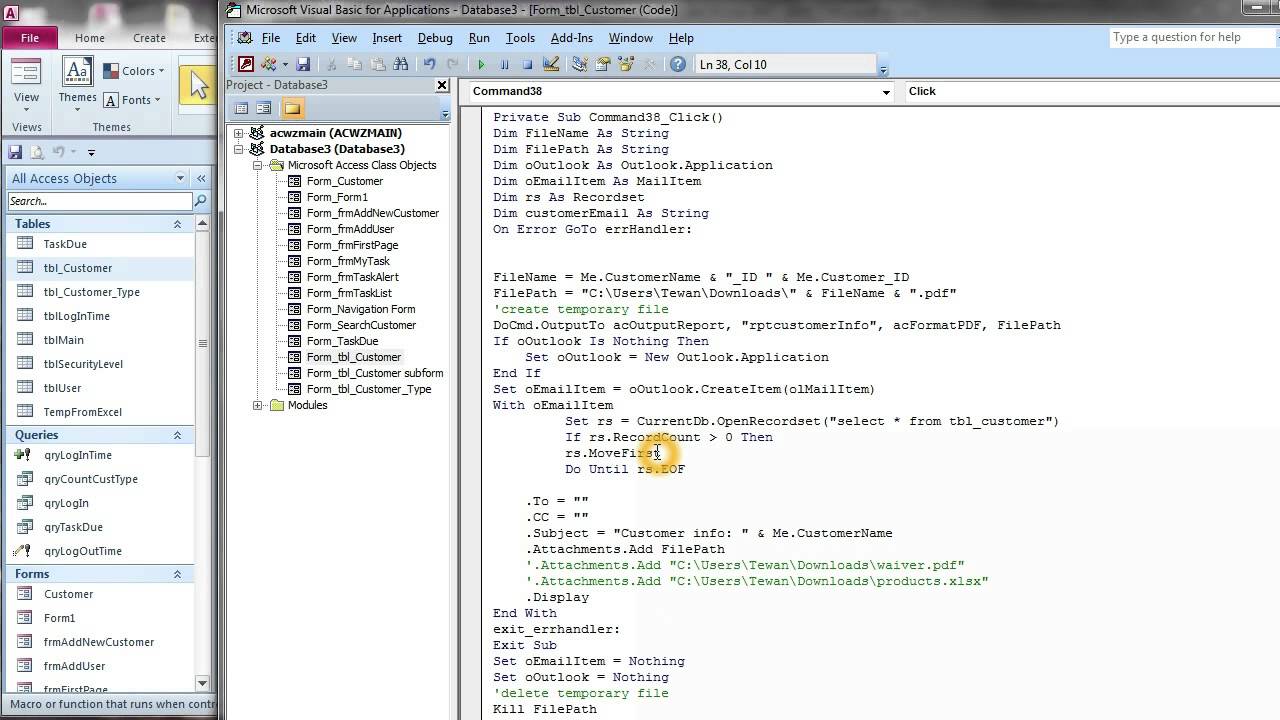Image resolution: width=1280 pixels, height=720 pixels.
Task: Open the Insert menu
Action: 387,38
